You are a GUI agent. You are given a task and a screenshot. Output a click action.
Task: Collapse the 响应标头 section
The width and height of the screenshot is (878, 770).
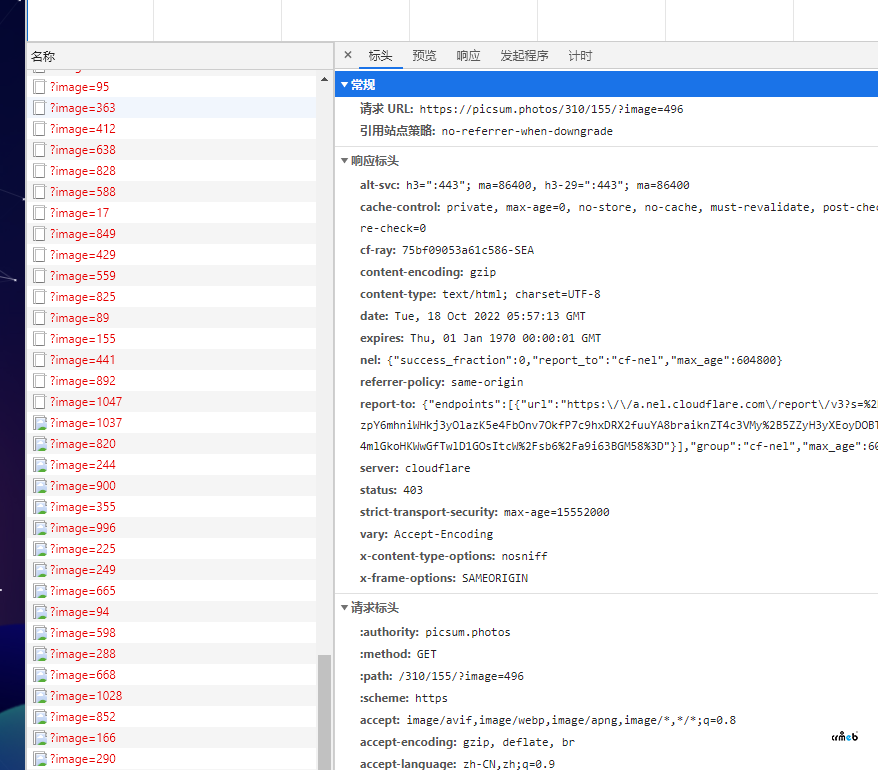(x=345, y=161)
